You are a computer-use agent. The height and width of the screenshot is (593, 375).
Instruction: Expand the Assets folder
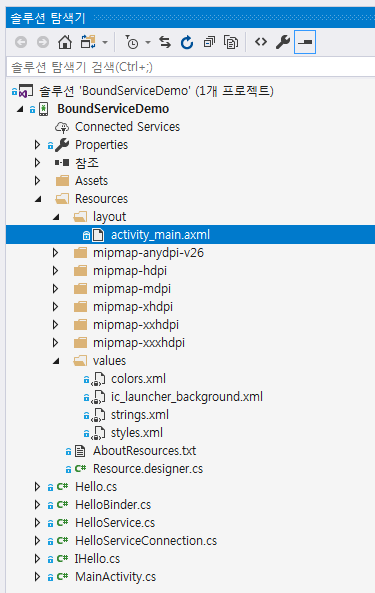tap(37, 181)
